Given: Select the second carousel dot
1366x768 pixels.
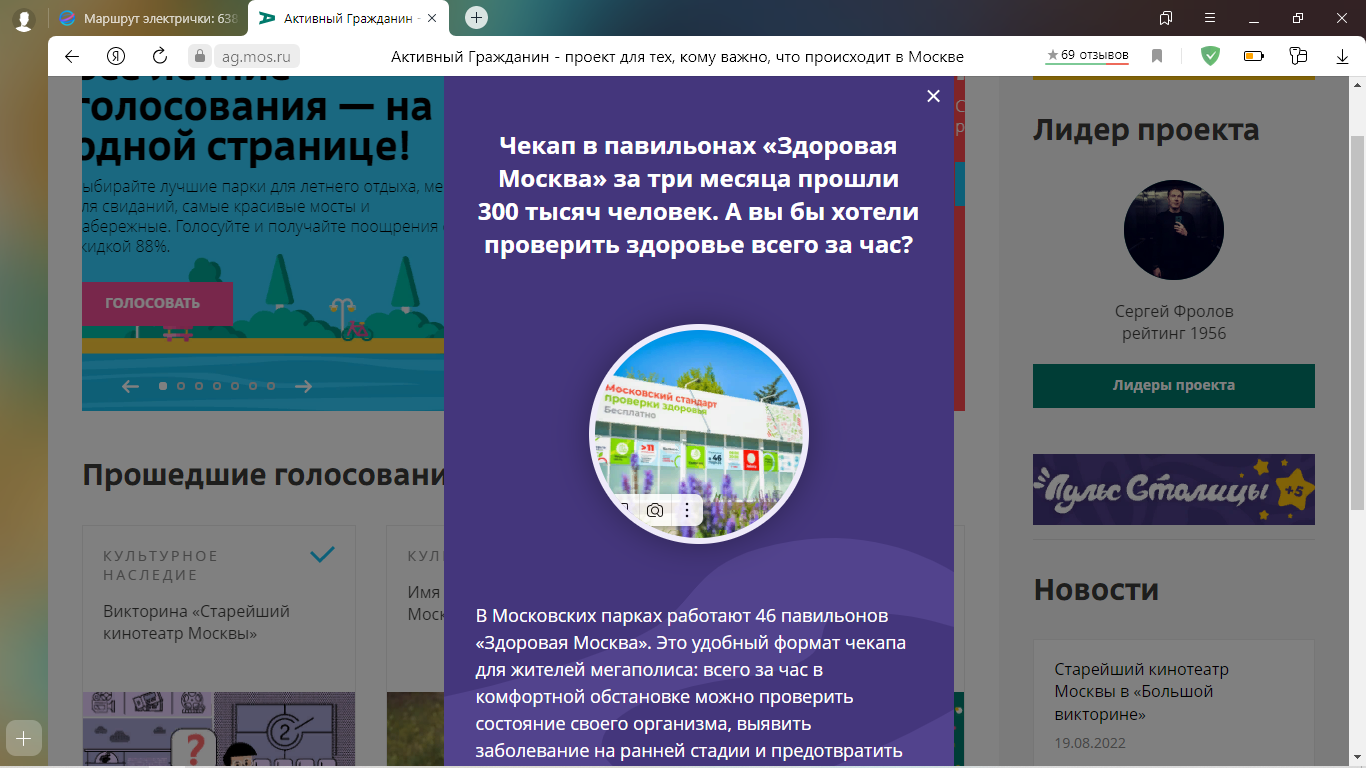Looking at the screenshot, I should coord(181,386).
